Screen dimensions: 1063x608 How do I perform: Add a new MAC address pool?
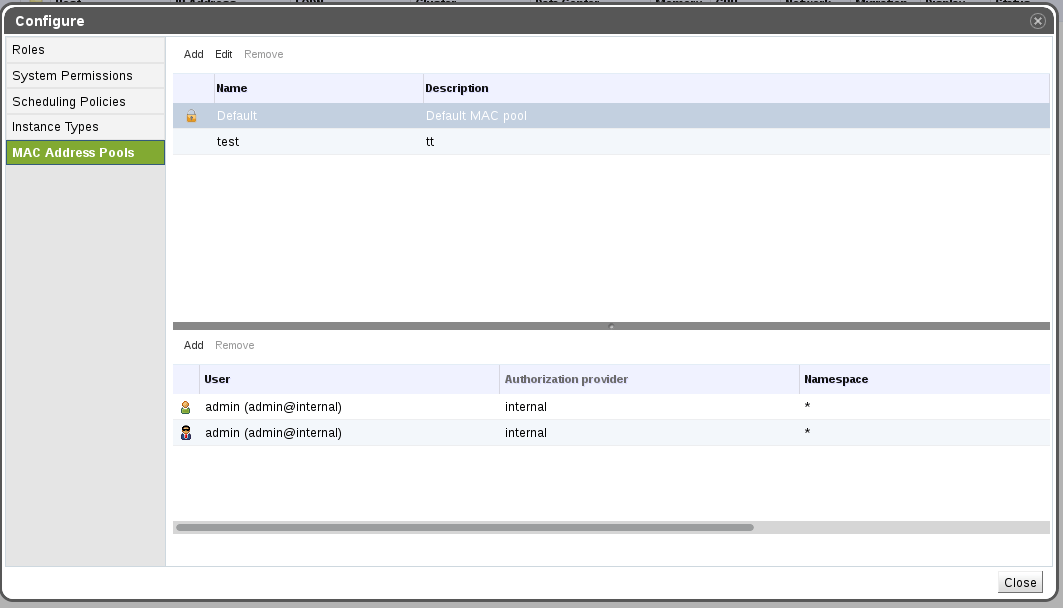193,54
